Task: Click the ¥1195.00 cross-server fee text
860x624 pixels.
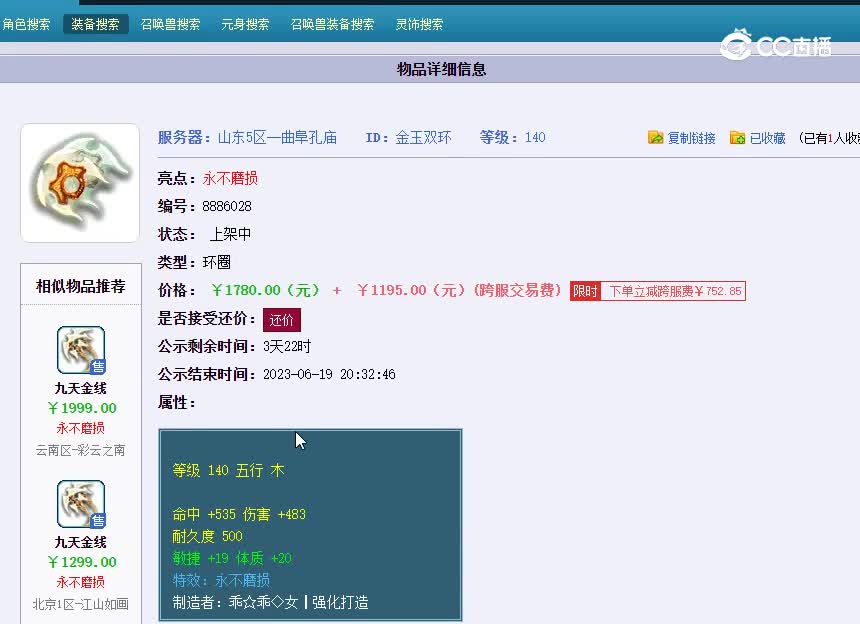Action: (459, 290)
